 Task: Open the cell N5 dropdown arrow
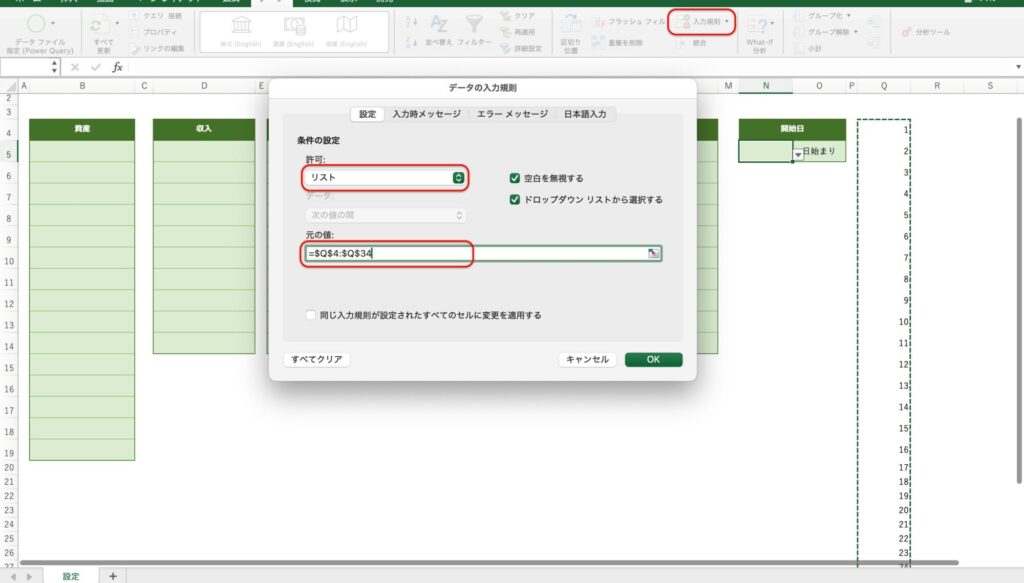tap(798, 154)
